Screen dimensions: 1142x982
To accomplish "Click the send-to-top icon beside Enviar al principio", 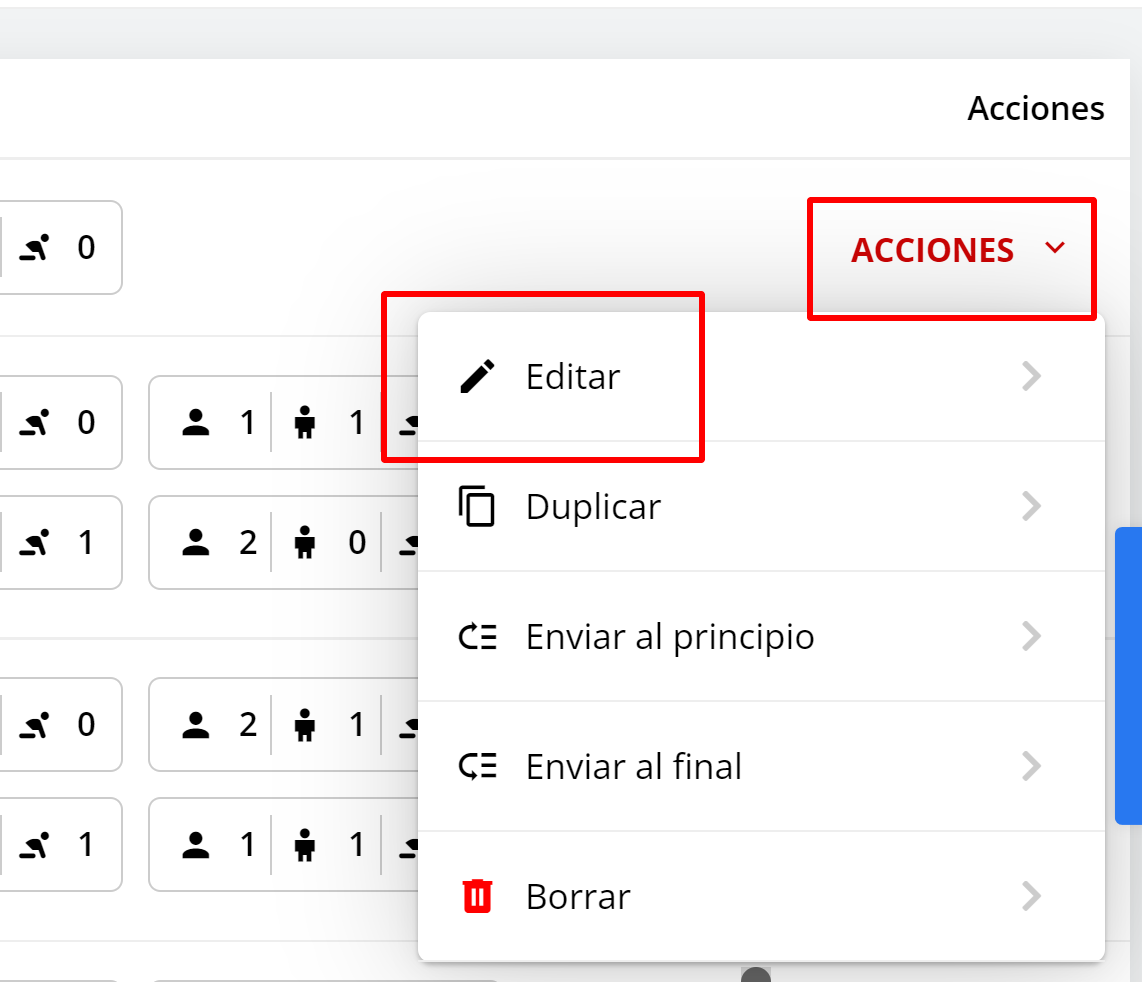I will 478,636.
